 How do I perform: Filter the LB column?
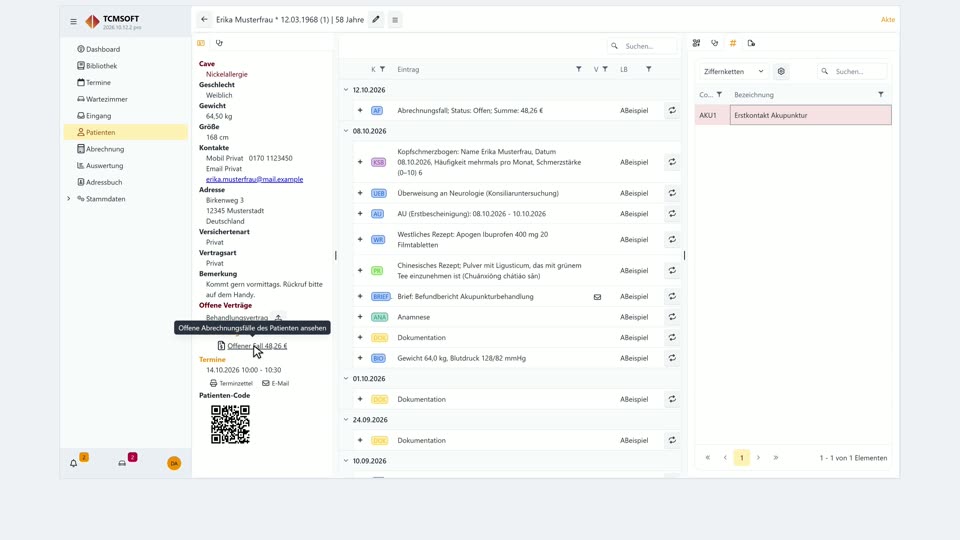[x=648, y=69]
